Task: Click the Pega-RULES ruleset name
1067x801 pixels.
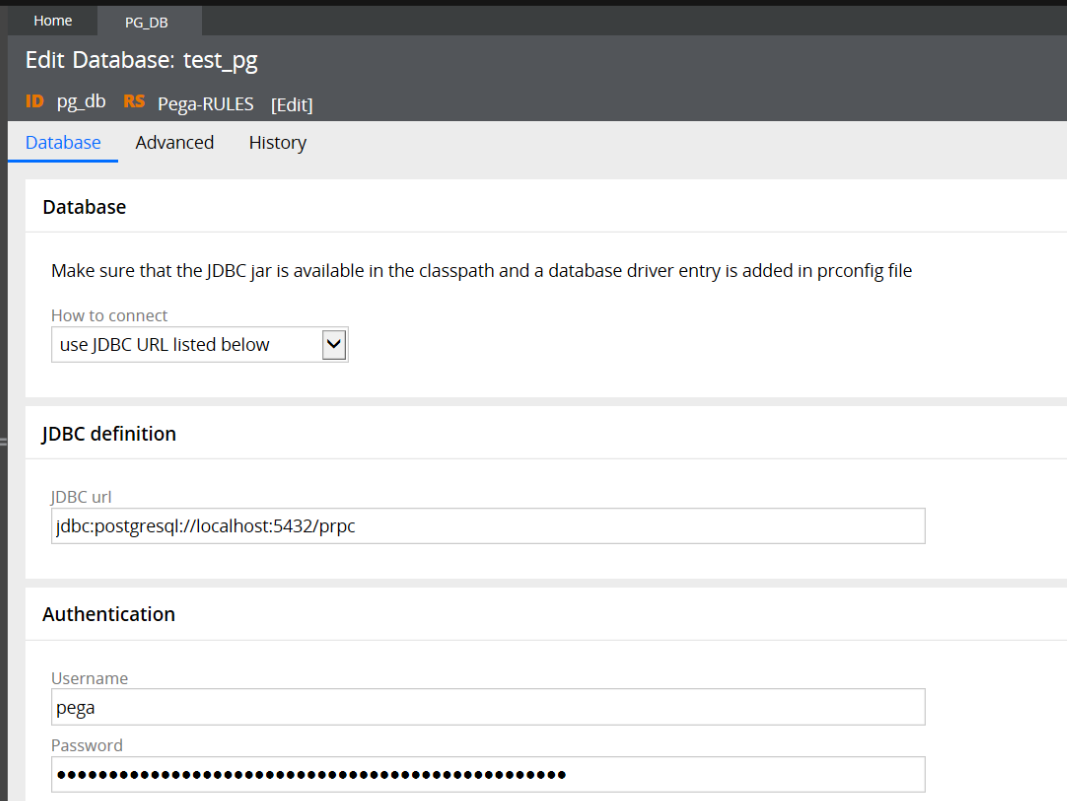Action: click(x=205, y=104)
